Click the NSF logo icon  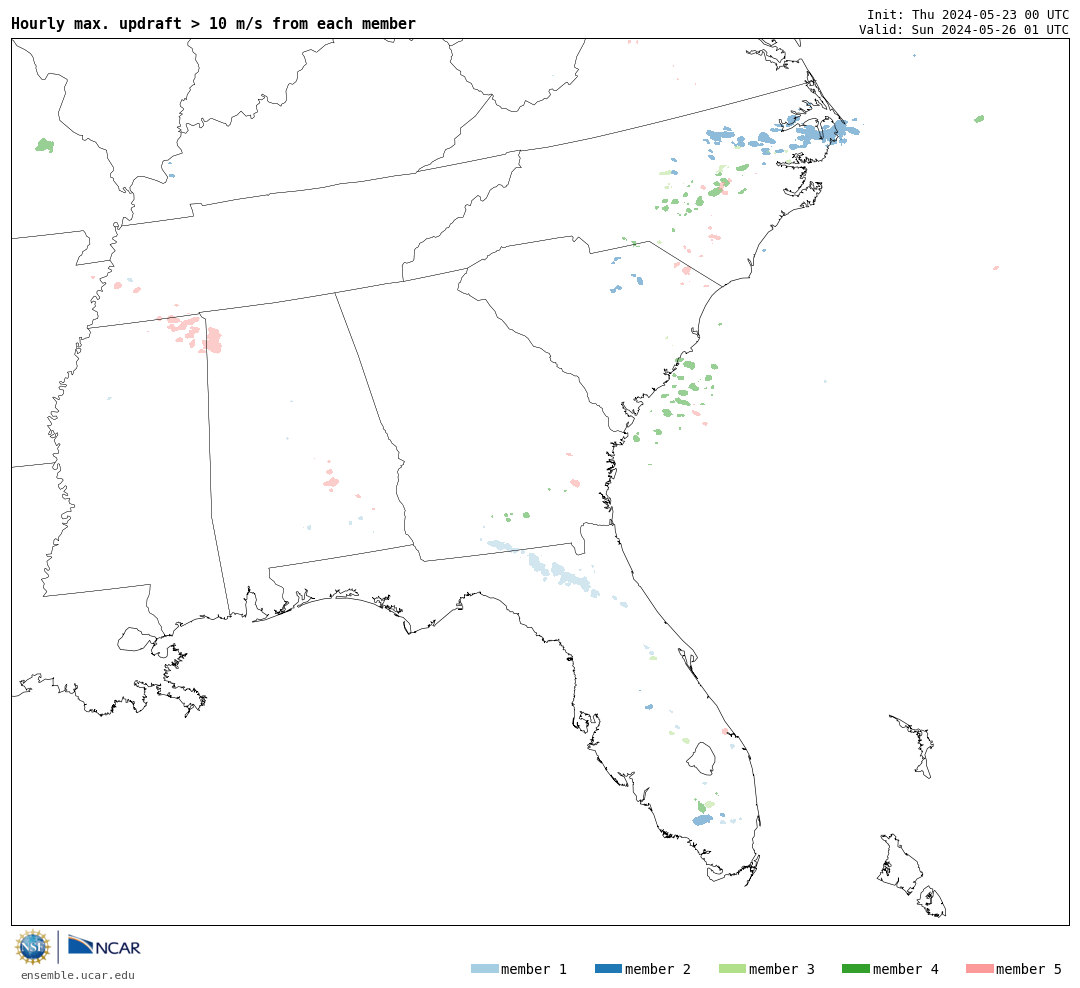(x=32, y=947)
